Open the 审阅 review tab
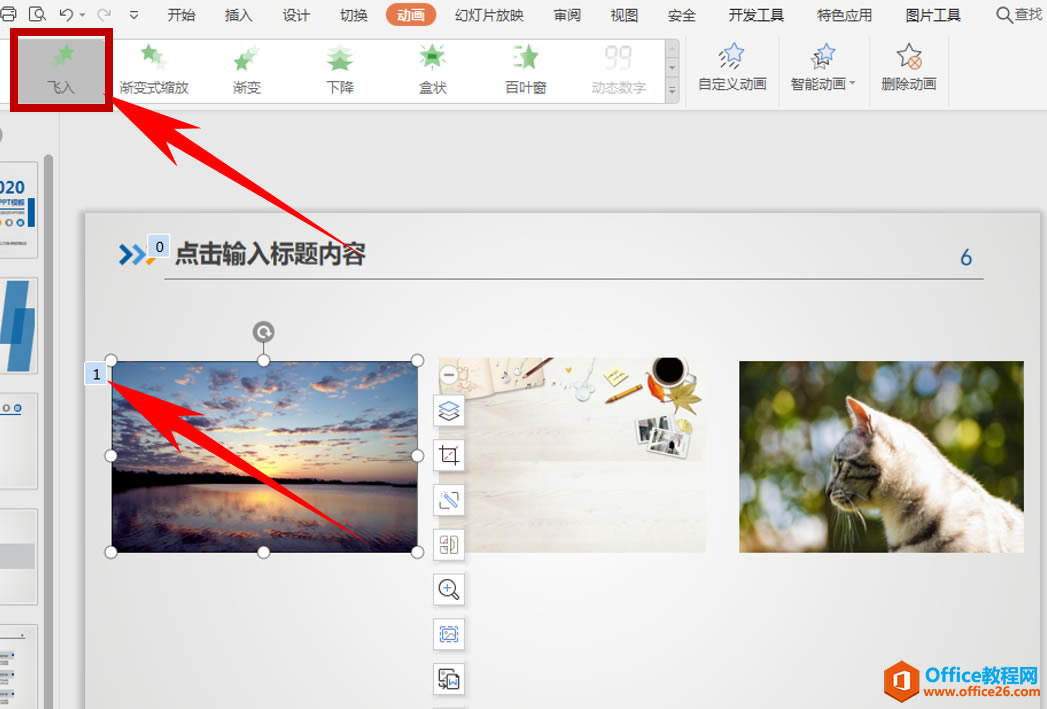 click(567, 15)
